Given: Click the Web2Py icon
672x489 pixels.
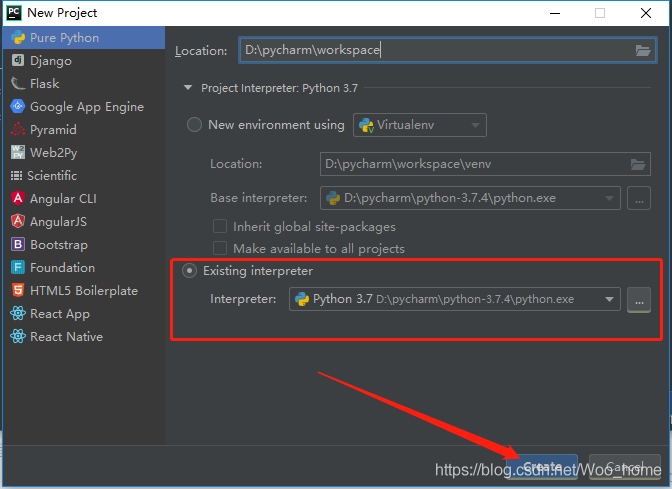Looking at the screenshot, I should coord(18,152).
